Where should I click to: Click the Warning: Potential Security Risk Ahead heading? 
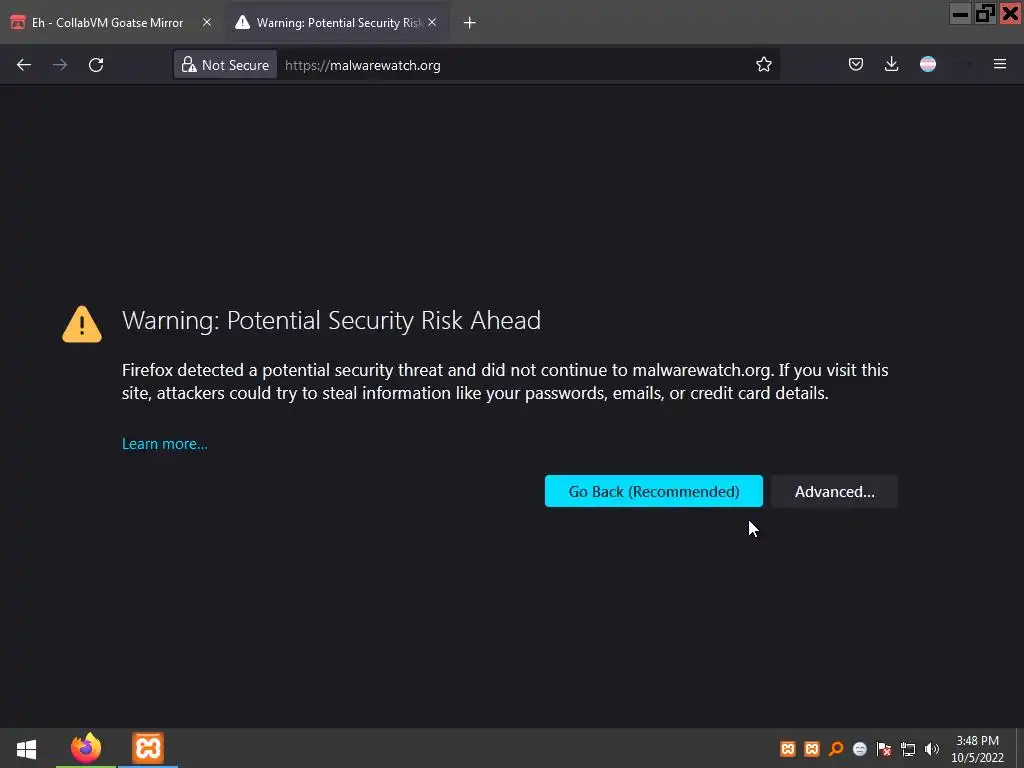click(x=331, y=320)
